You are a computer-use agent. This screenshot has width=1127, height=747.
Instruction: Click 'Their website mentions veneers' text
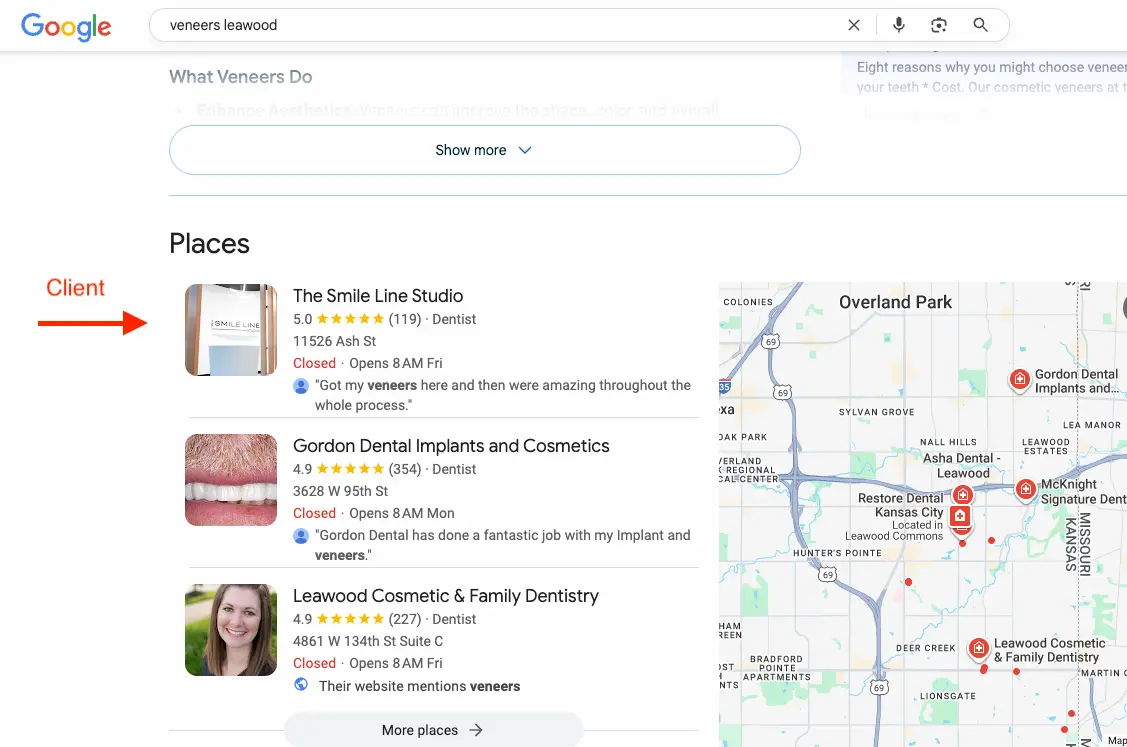[420, 687]
